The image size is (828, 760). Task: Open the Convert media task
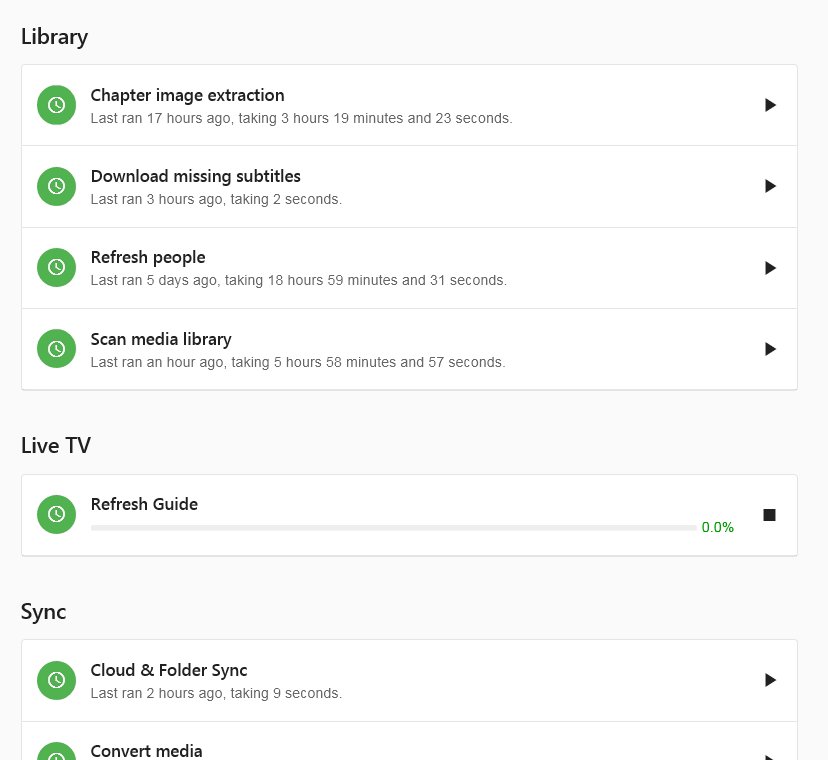tap(146, 750)
